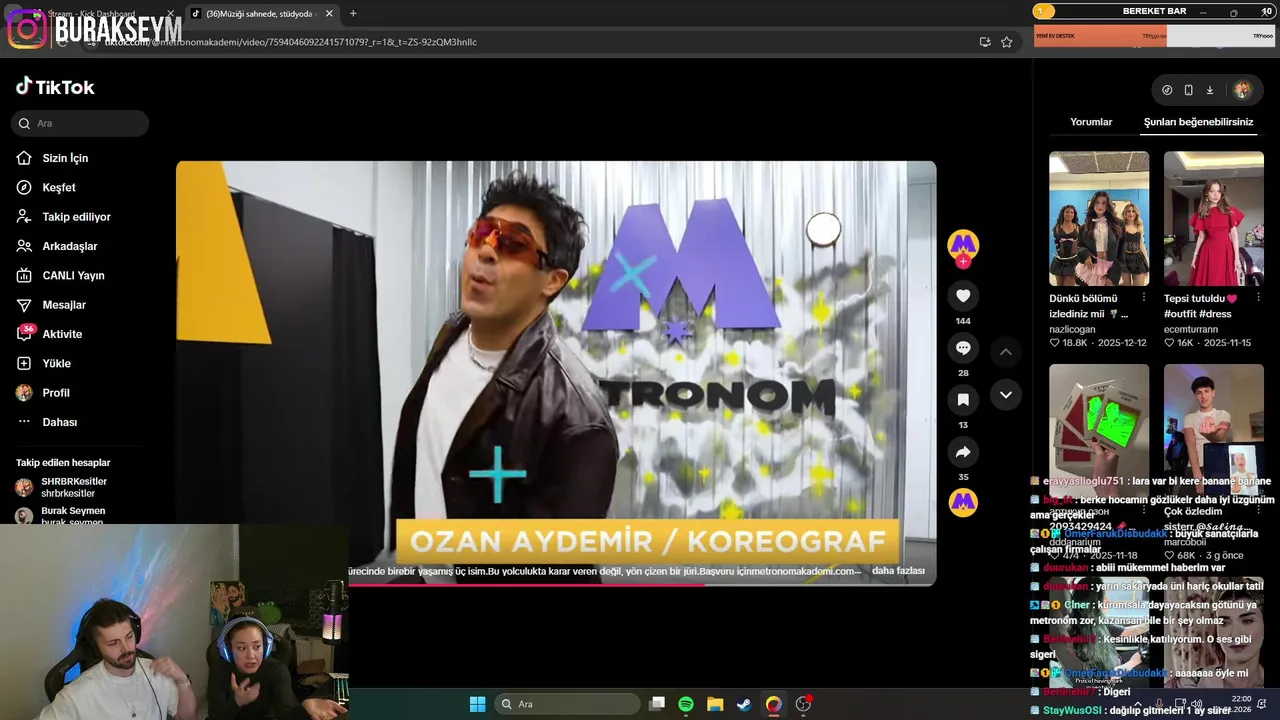Open Task View on taskbar
Viewport: 1280px width, 720px height.
click(x=657, y=704)
